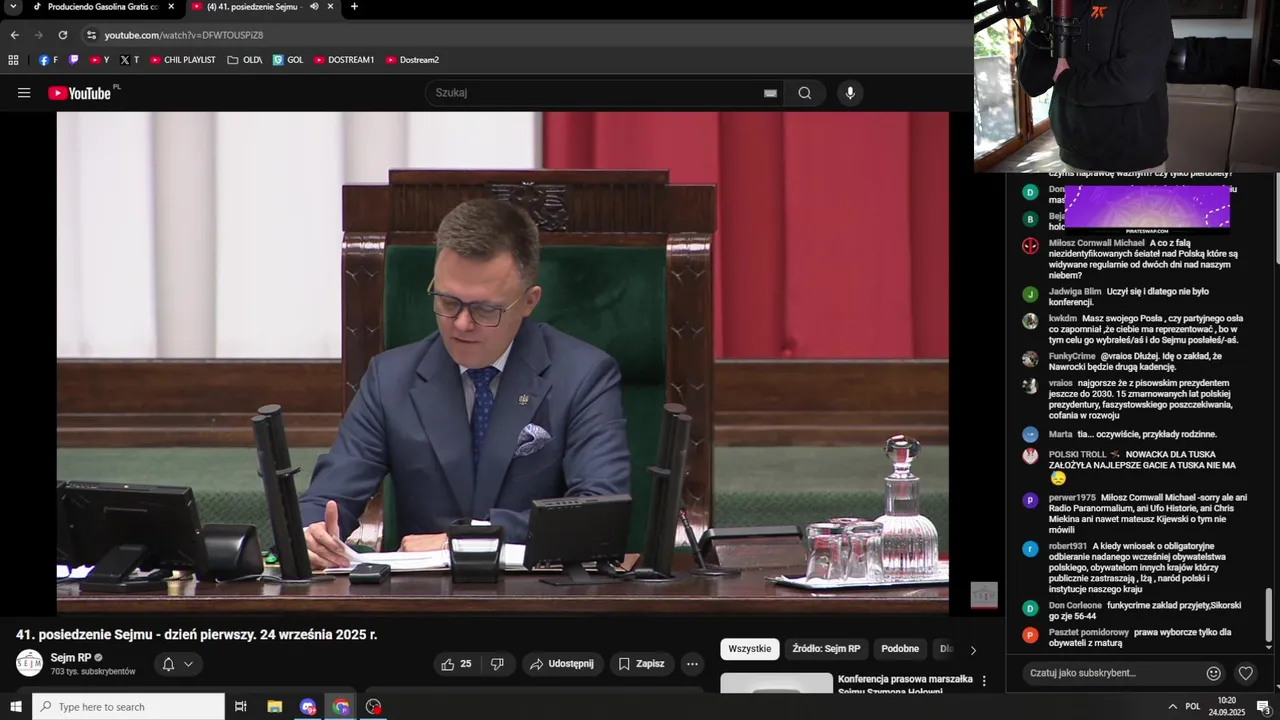View site information icon in address bar
Screen dimensions: 1280x720
pos(91,35)
